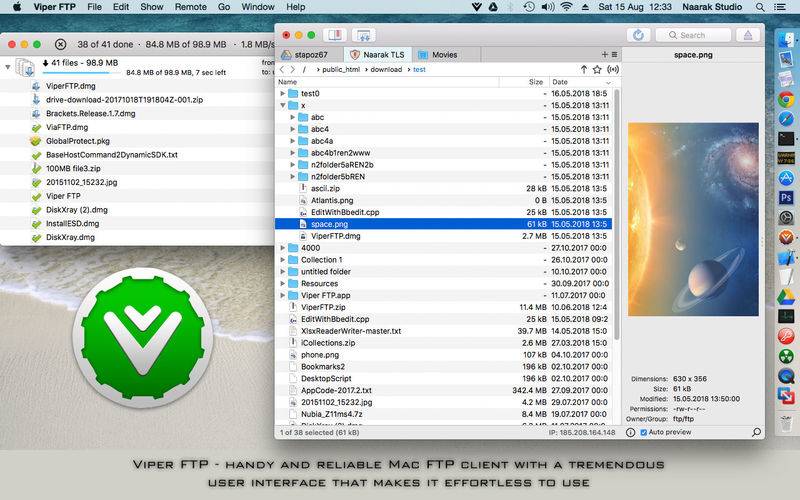This screenshot has height=500, width=800.
Task: Cancel the transfer with X button
Action: pyautogui.click(x=60, y=44)
